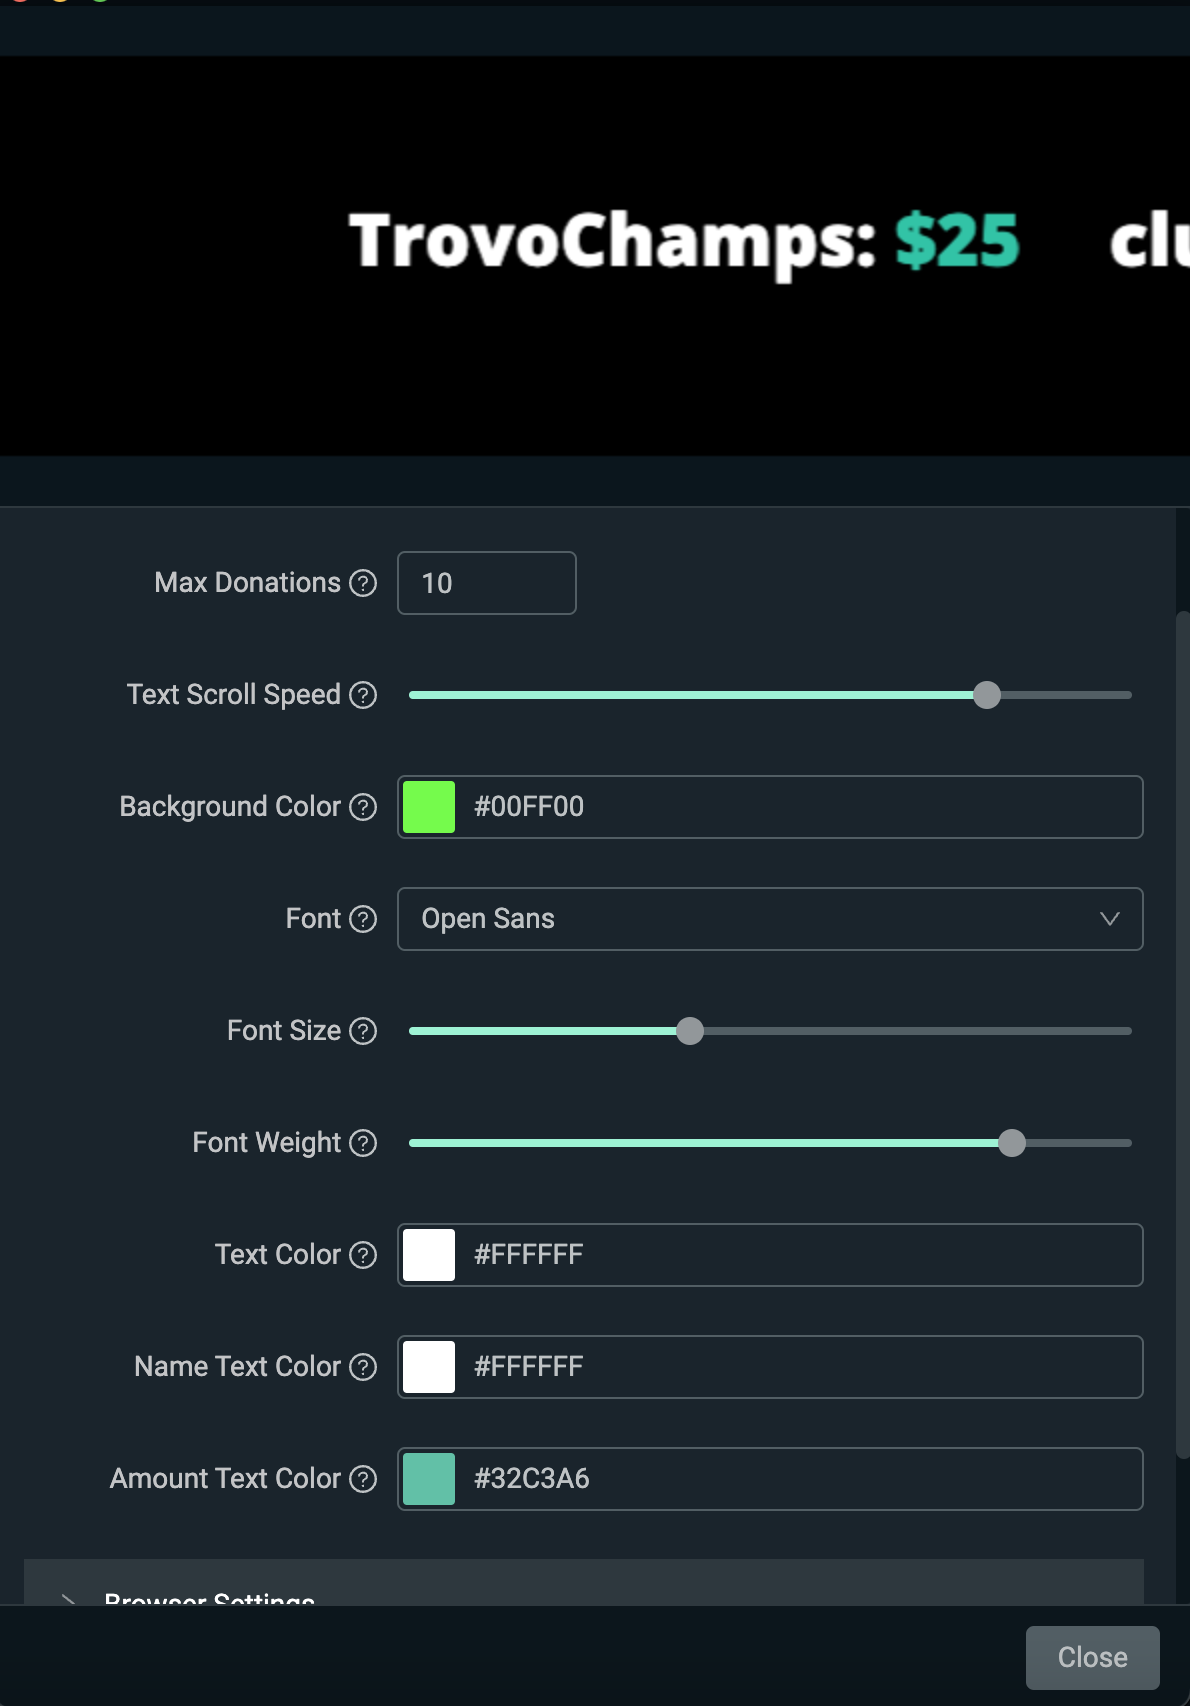Open the teal Amount Text Color swatch
1190x1706 pixels.
(429, 1479)
